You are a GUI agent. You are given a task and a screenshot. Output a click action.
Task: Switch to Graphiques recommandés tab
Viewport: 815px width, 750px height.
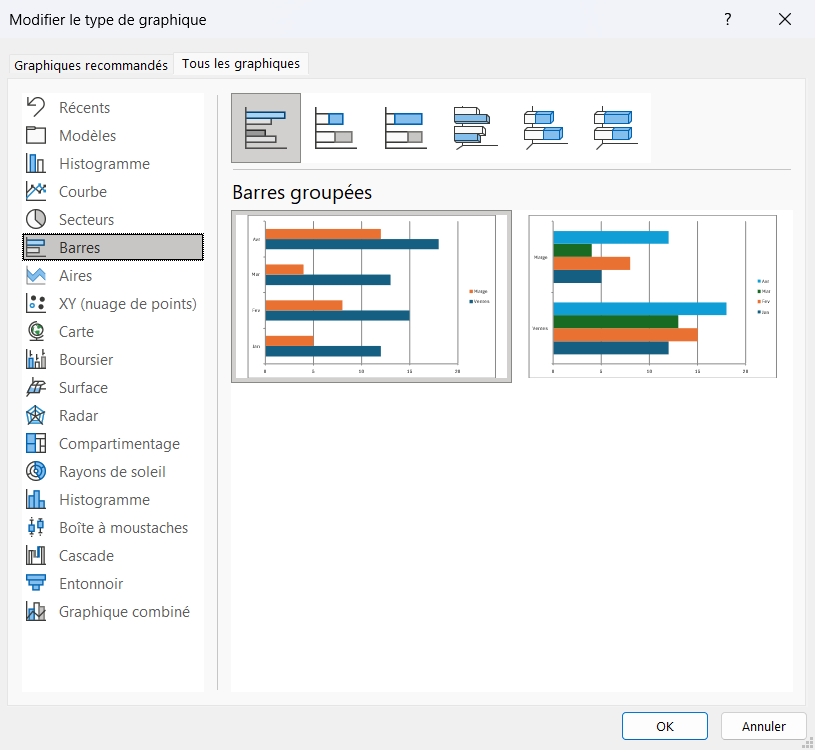tap(91, 65)
